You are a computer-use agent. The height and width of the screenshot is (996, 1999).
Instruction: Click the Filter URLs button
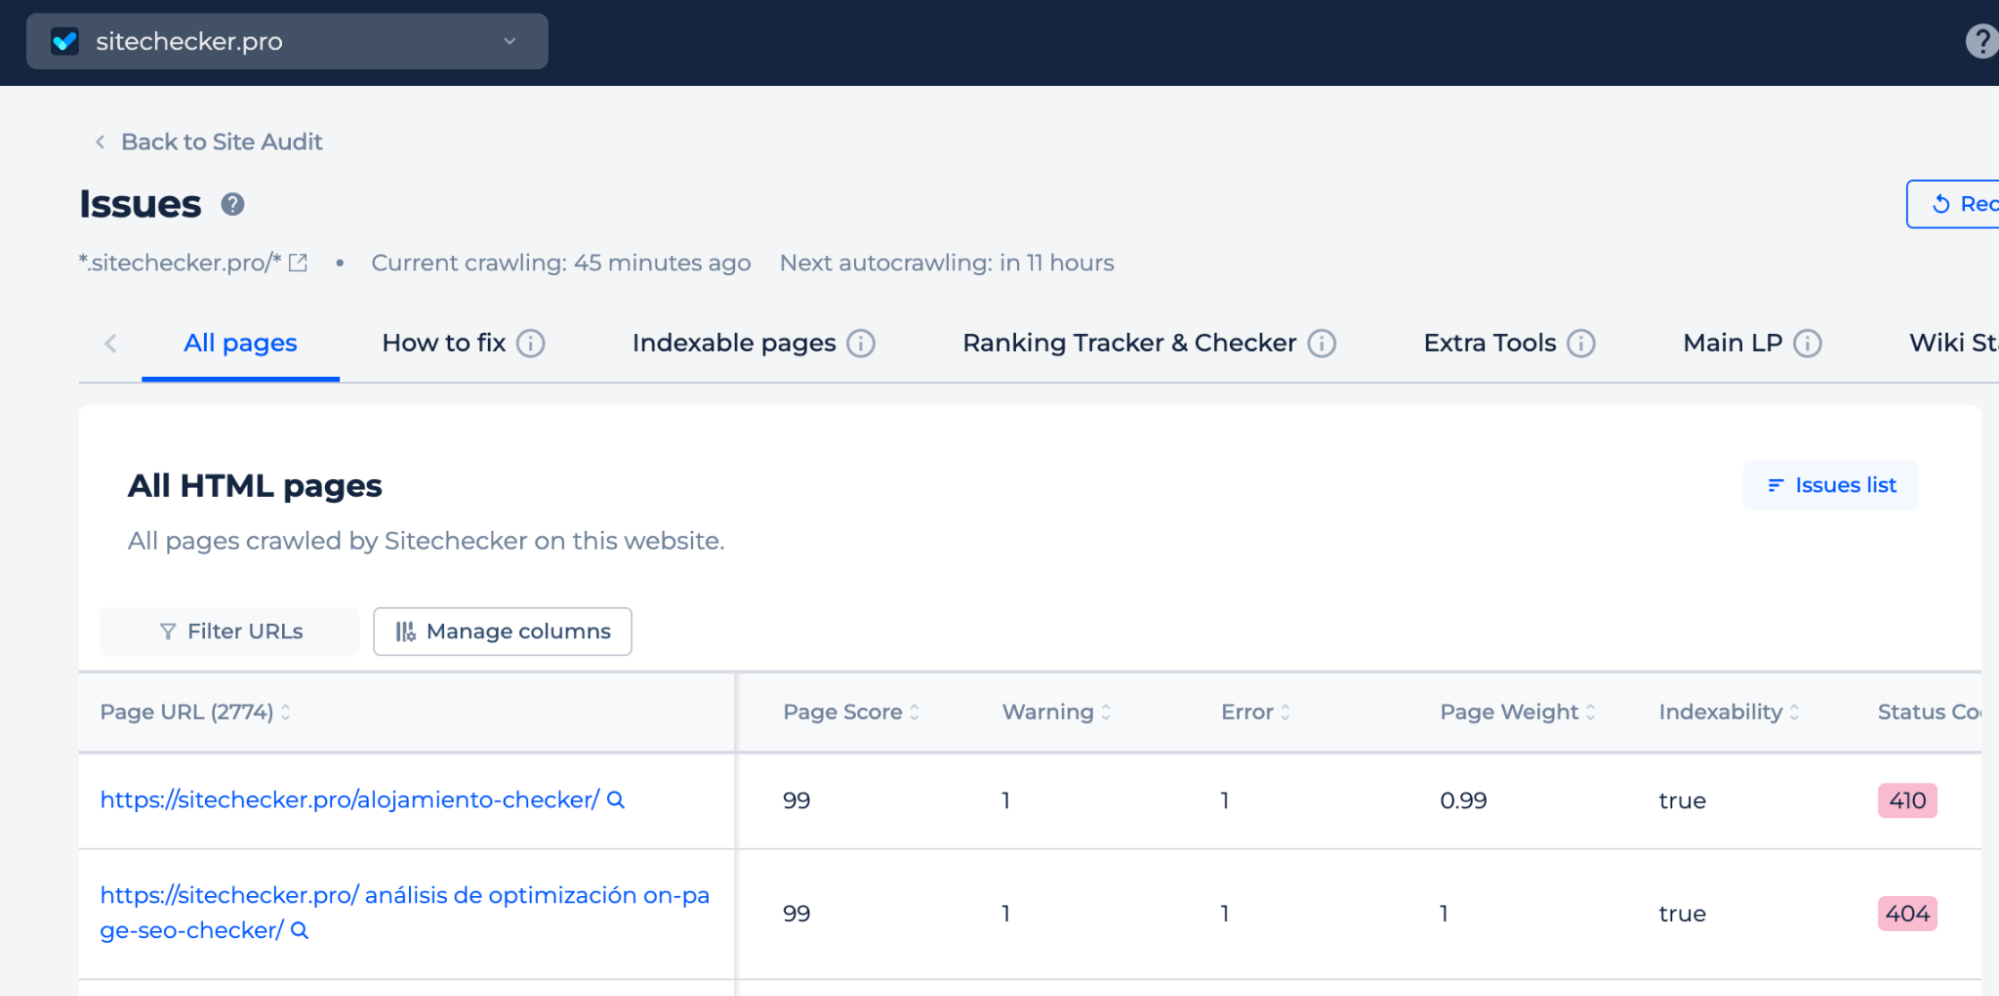click(x=229, y=631)
